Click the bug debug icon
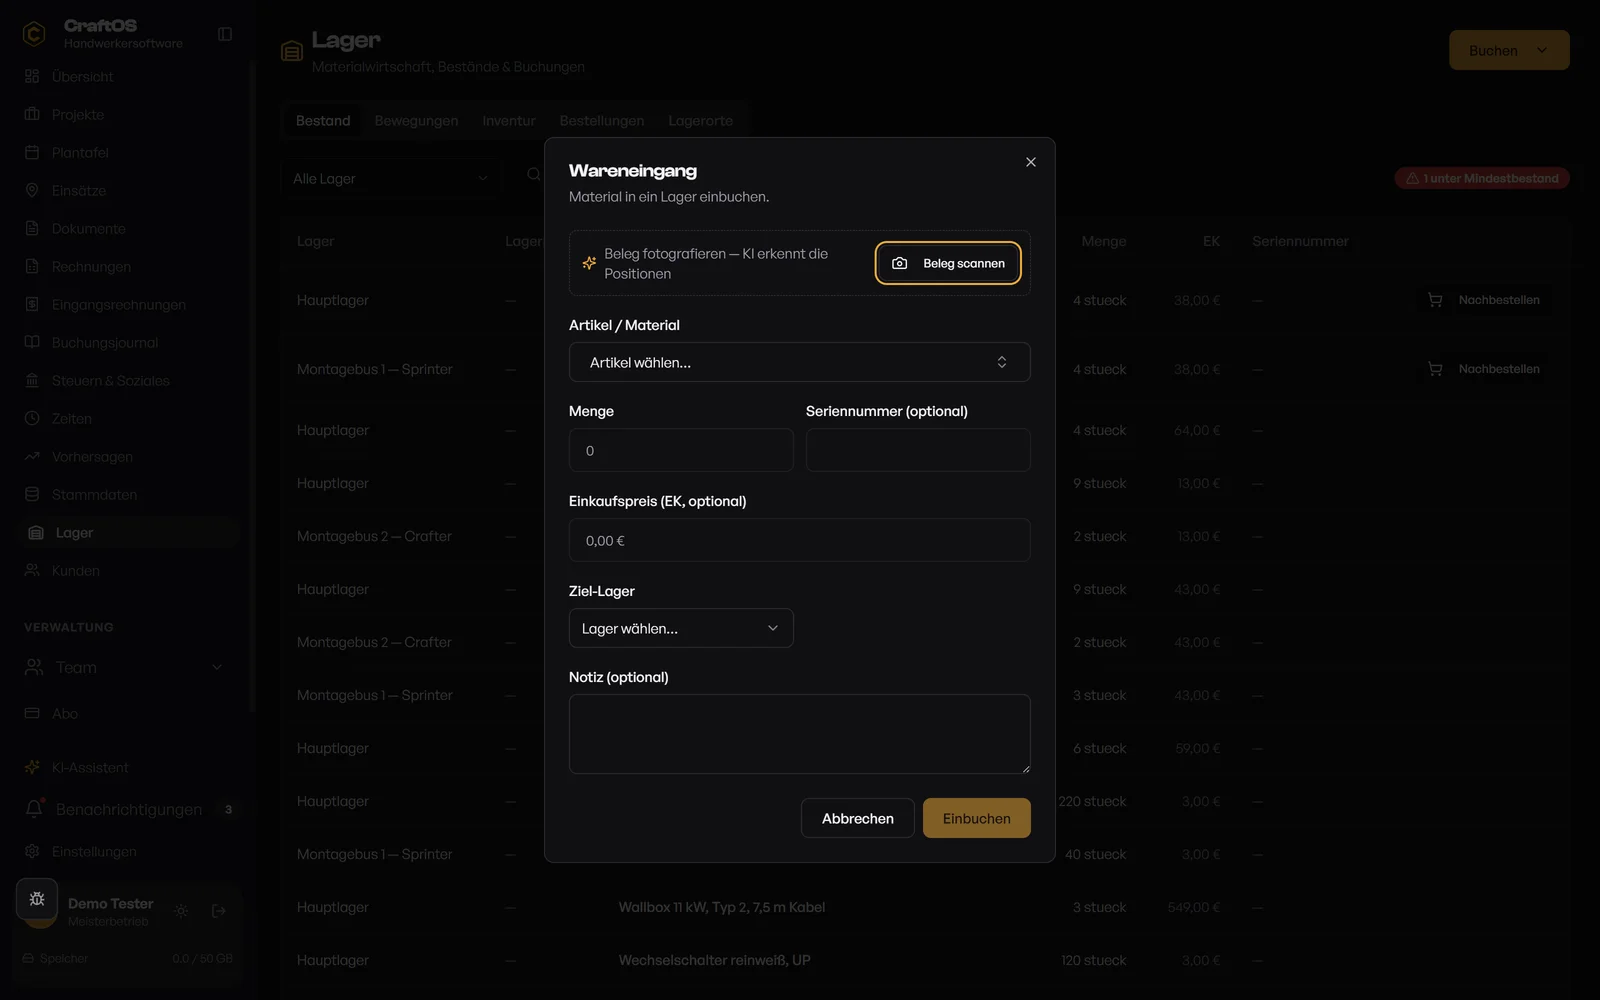Viewport: 1600px width, 1000px height. (x=37, y=899)
